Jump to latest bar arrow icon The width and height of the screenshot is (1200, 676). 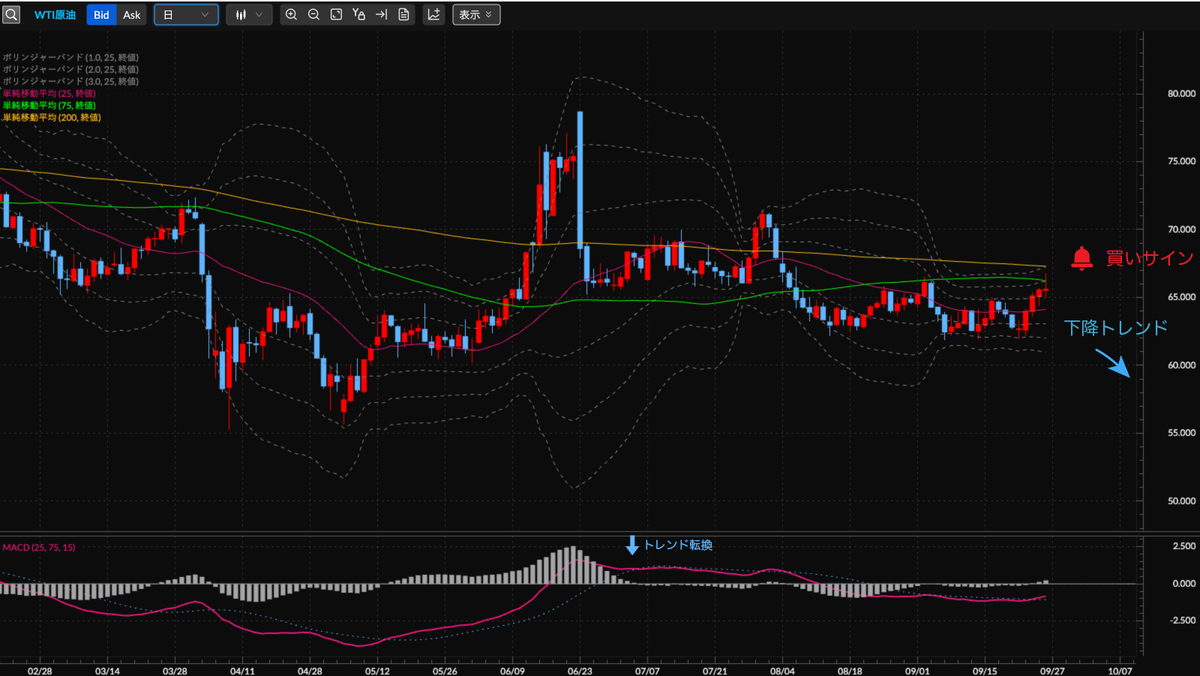tap(381, 15)
